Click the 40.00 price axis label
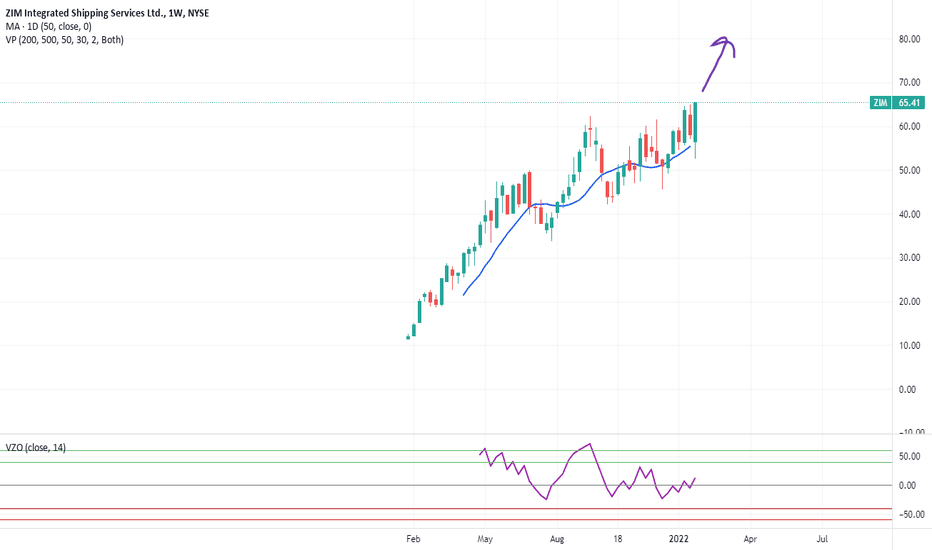 tap(909, 214)
